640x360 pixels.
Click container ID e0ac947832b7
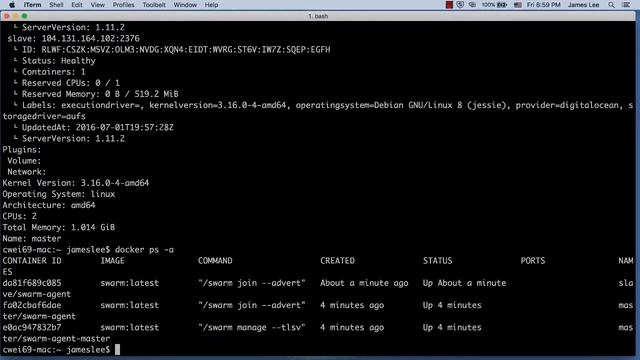(x=32, y=327)
